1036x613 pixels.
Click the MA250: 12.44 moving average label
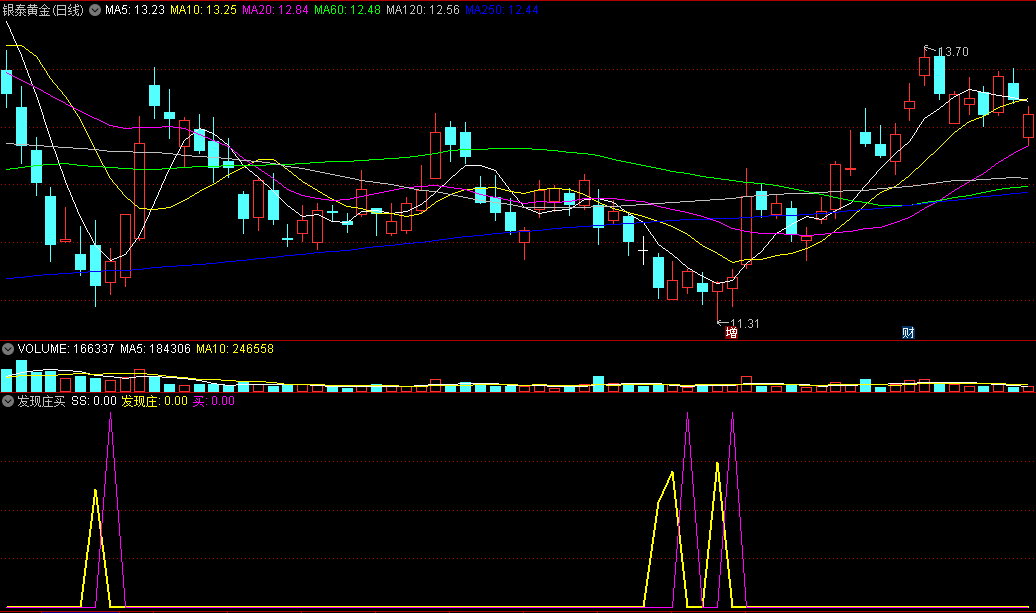501,10
